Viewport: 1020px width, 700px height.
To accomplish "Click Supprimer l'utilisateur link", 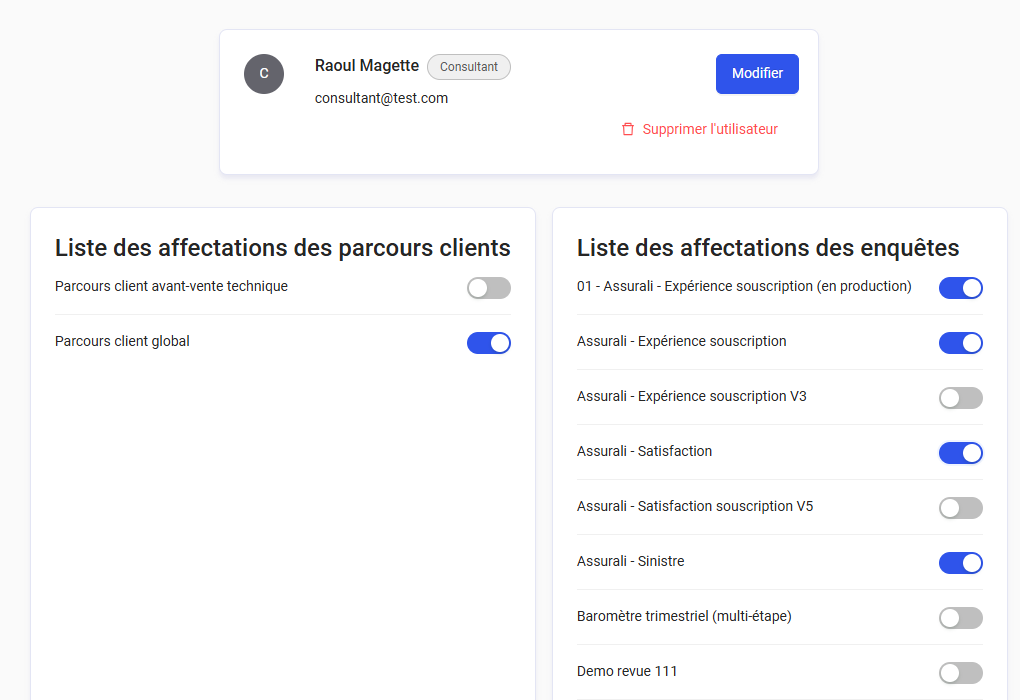I will tap(710, 129).
